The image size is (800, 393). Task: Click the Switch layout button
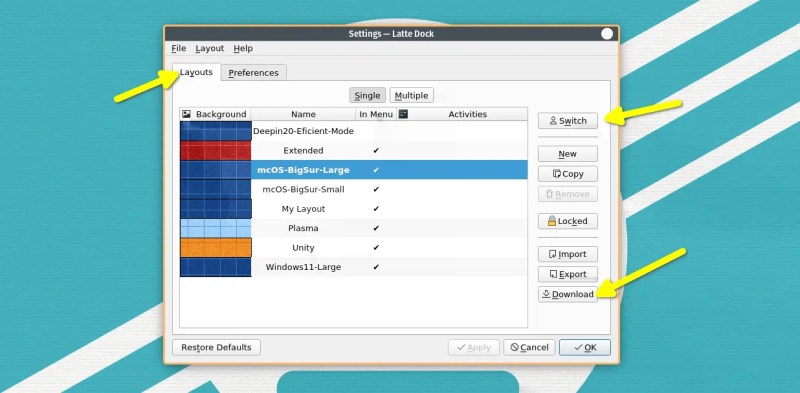(x=567, y=121)
